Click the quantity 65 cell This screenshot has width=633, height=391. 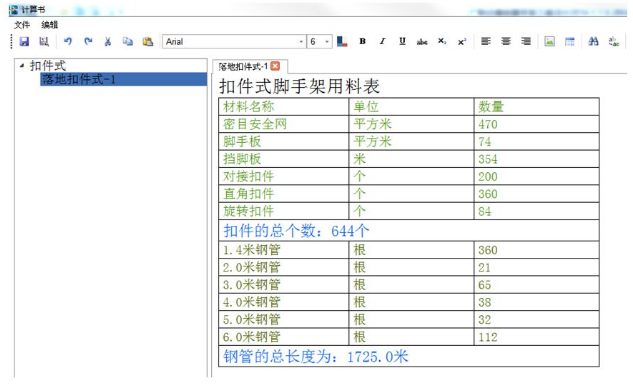537,285
